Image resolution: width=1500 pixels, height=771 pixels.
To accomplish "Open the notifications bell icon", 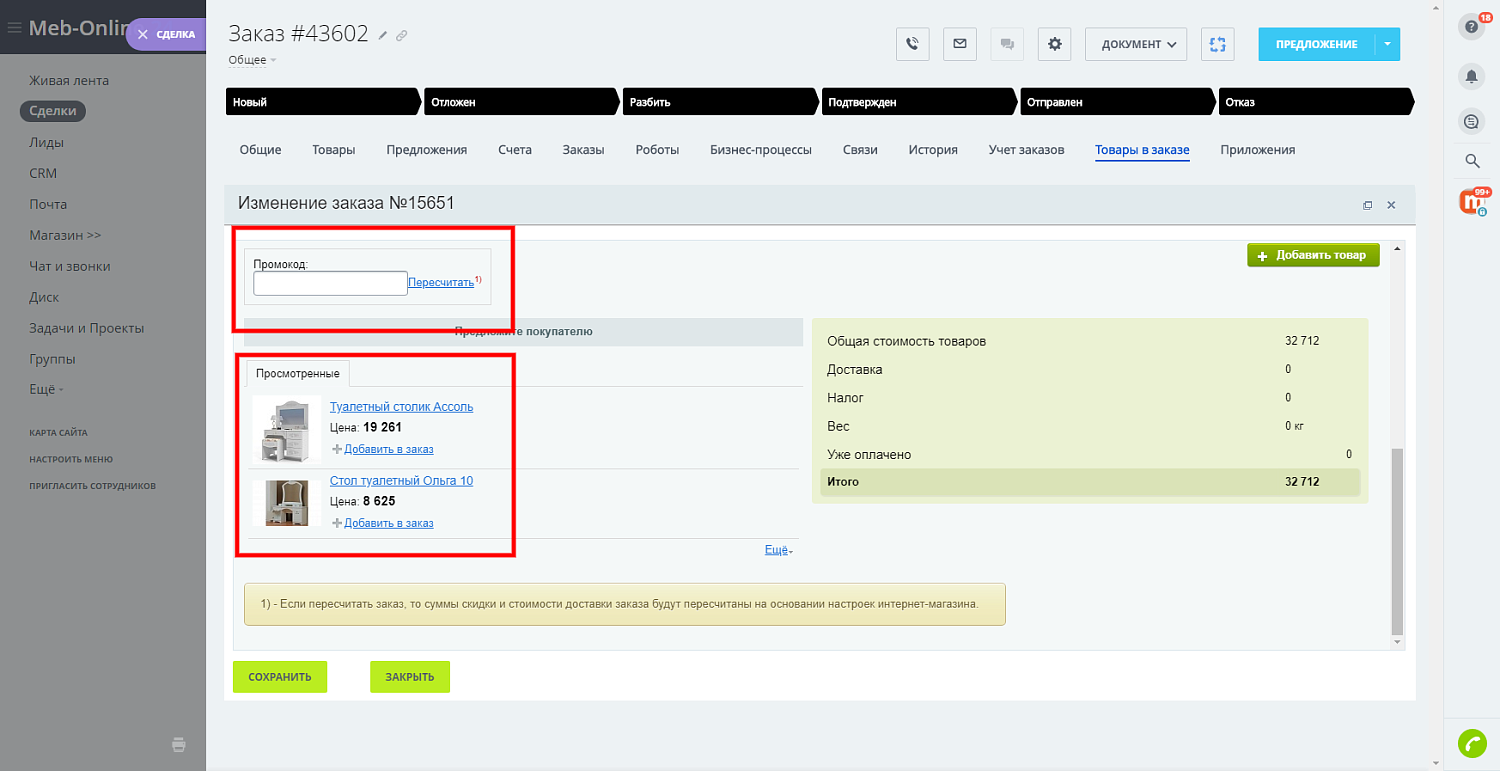I will tap(1471, 77).
